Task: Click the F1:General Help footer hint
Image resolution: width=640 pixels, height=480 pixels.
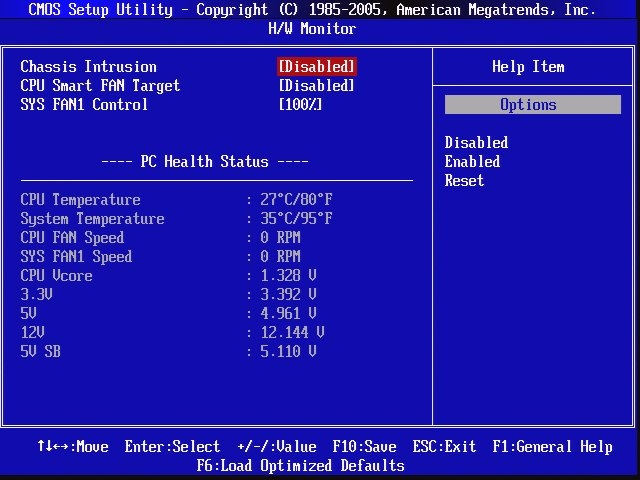Action: (x=552, y=447)
